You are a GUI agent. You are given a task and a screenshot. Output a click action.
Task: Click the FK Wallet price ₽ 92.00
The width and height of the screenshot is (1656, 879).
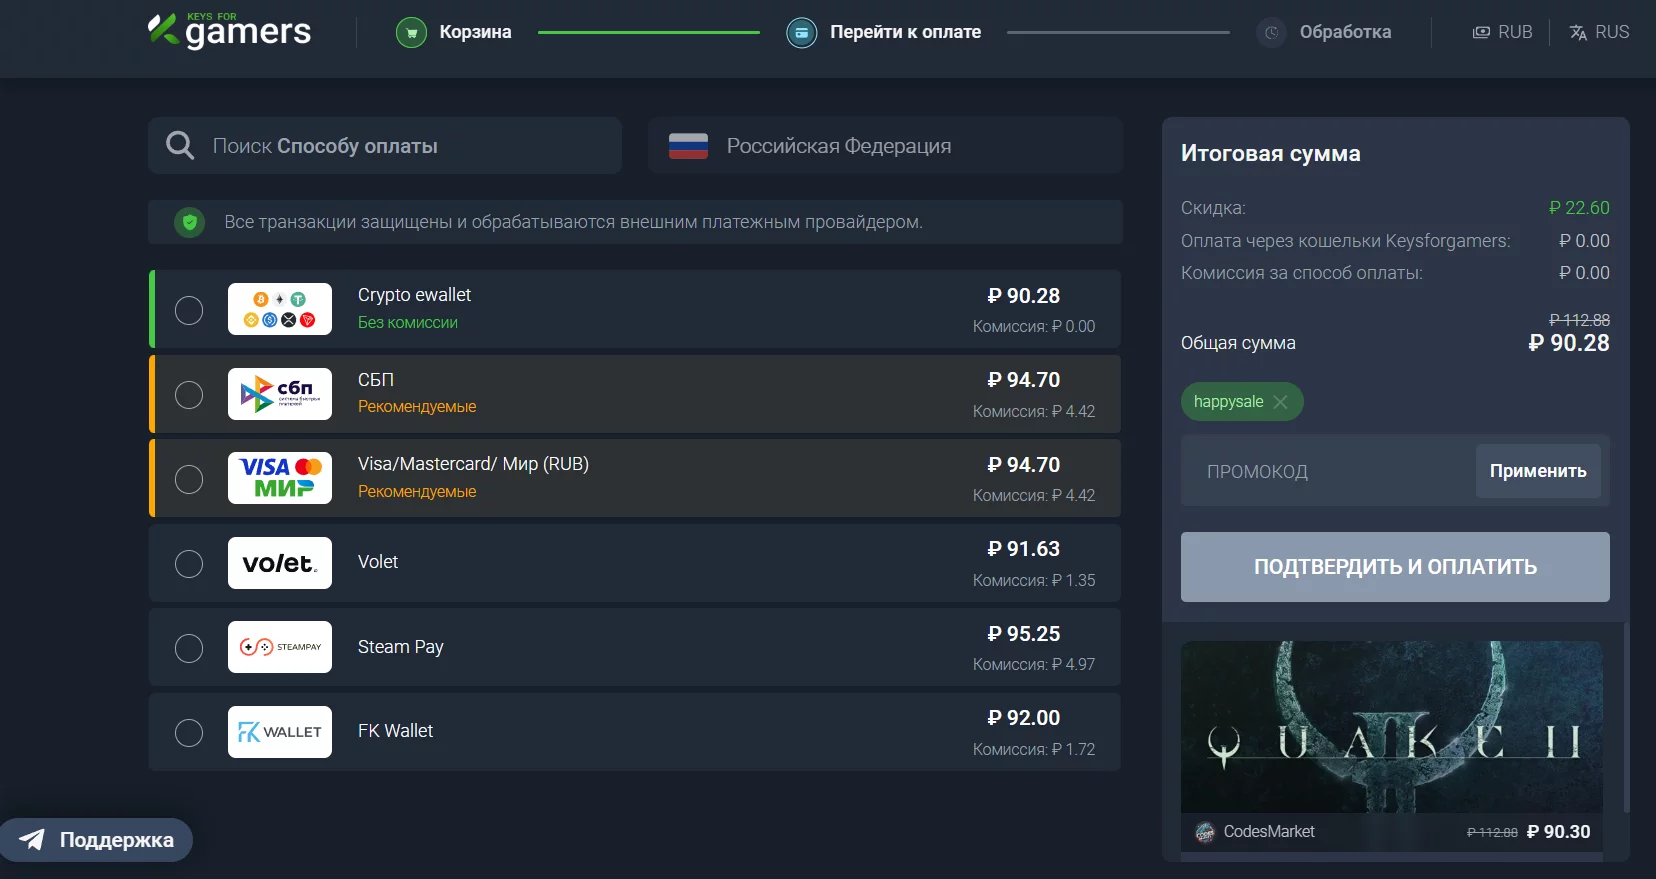[1023, 718]
